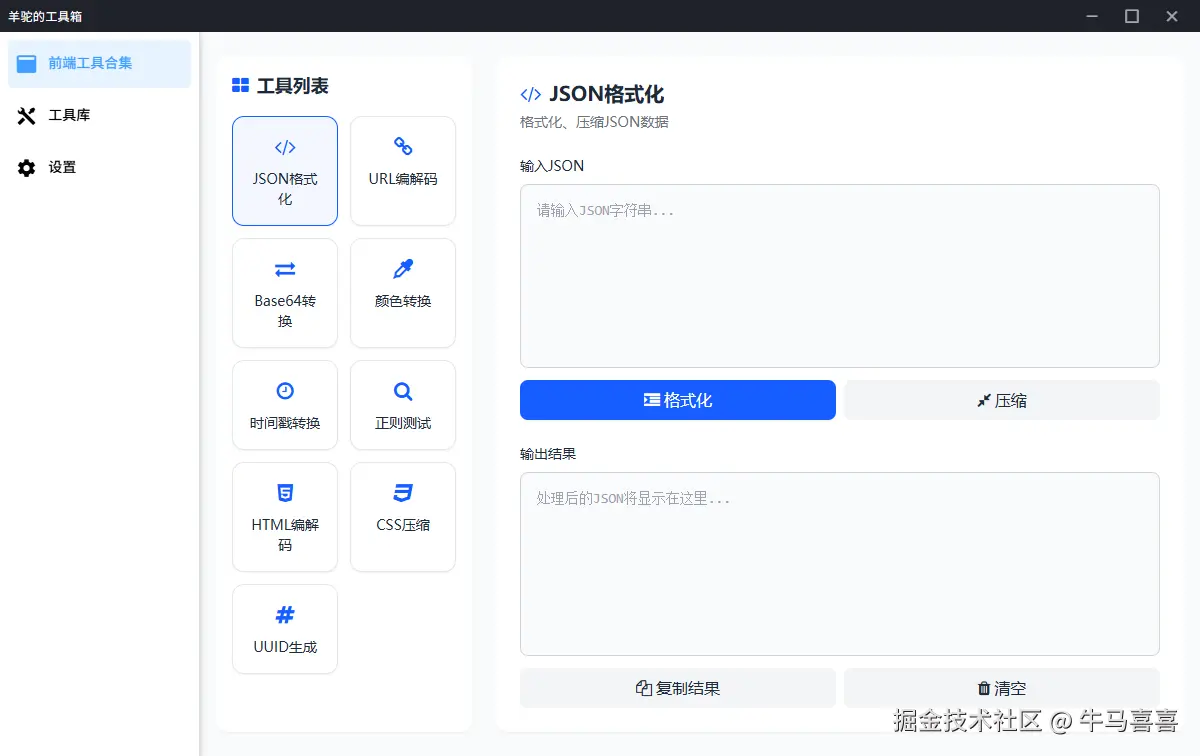The height and width of the screenshot is (756, 1200).
Task: Click the 输出结果 output area
Action: pyautogui.click(x=840, y=563)
